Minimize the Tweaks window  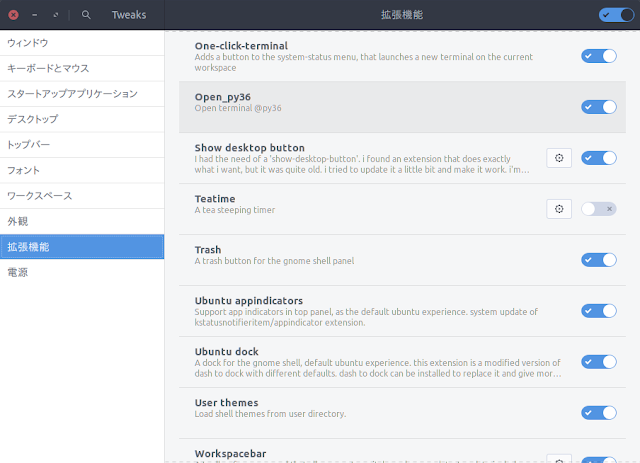click(x=35, y=15)
